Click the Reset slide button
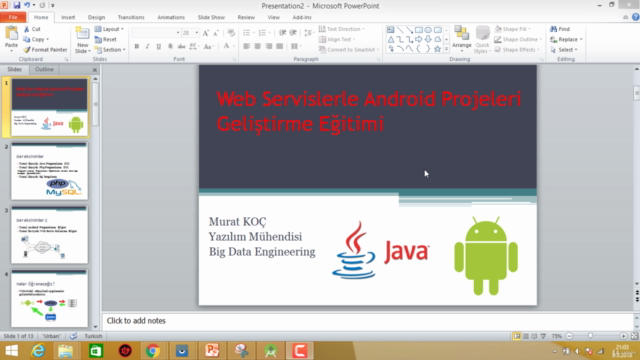 pyautogui.click(x=106, y=40)
